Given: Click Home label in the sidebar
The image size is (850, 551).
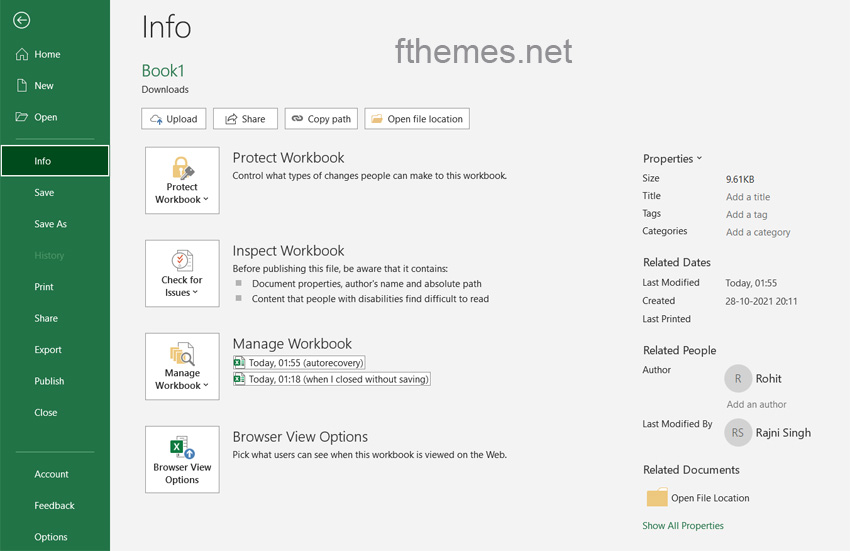Looking at the screenshot, I should coord(47,54).
